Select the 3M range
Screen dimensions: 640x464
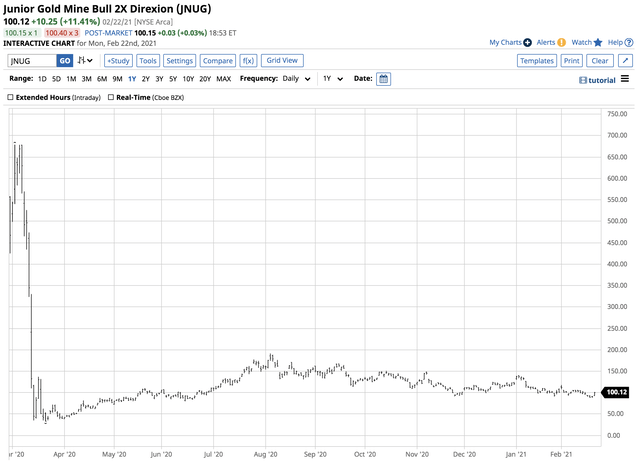tap(87, 79)
